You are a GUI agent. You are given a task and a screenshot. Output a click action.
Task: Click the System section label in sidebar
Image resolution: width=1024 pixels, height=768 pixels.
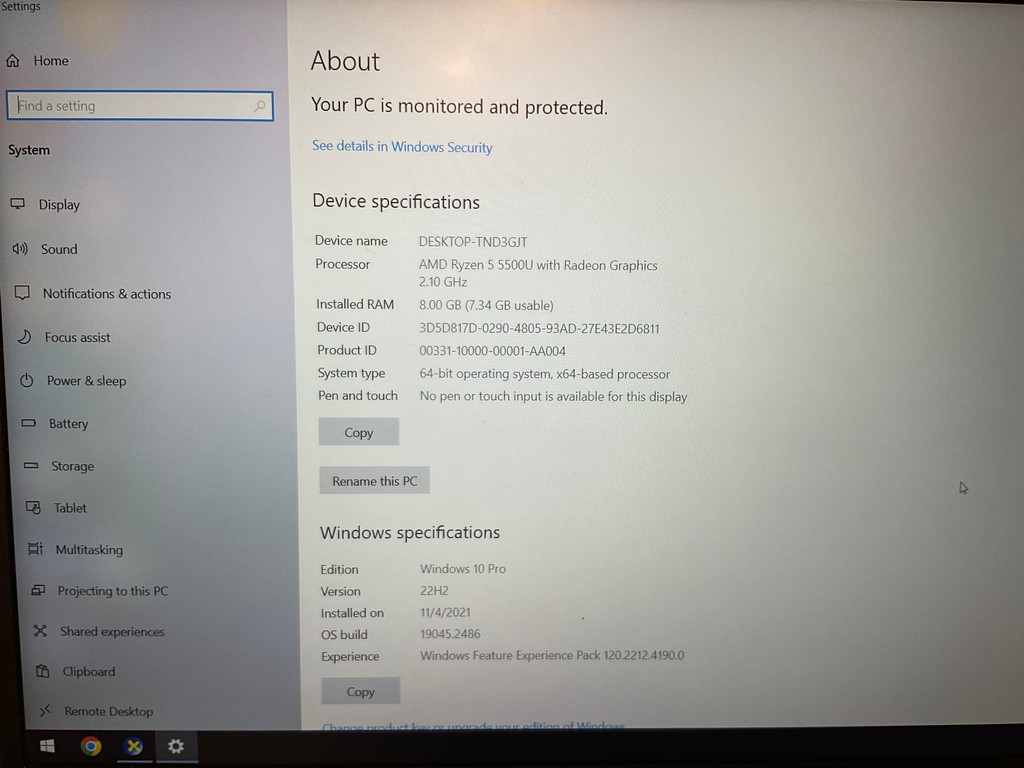[29, 150]
